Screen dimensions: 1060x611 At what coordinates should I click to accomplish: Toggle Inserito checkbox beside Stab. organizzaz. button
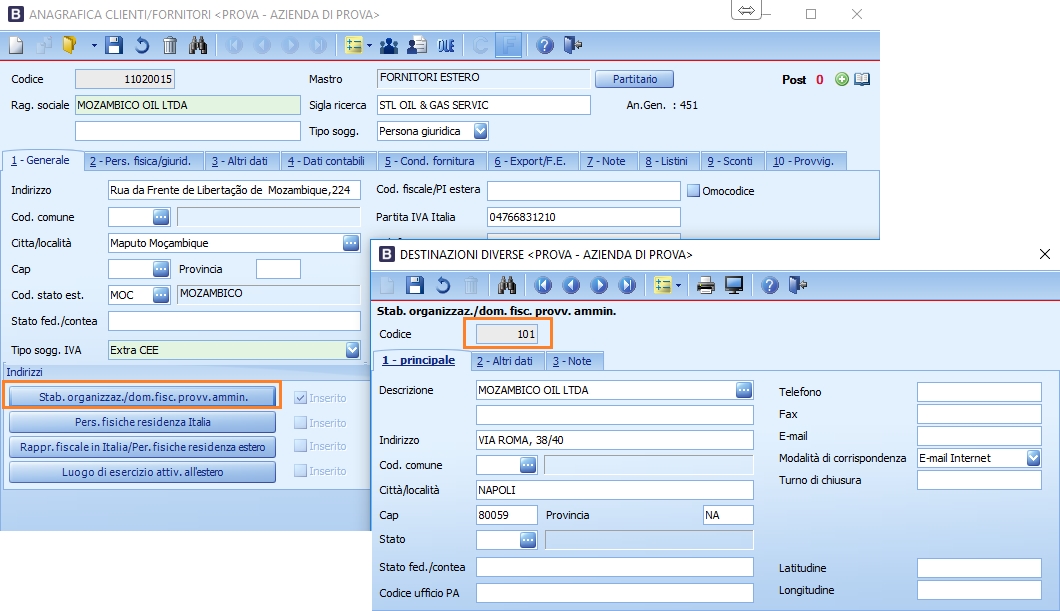[301, 397]
